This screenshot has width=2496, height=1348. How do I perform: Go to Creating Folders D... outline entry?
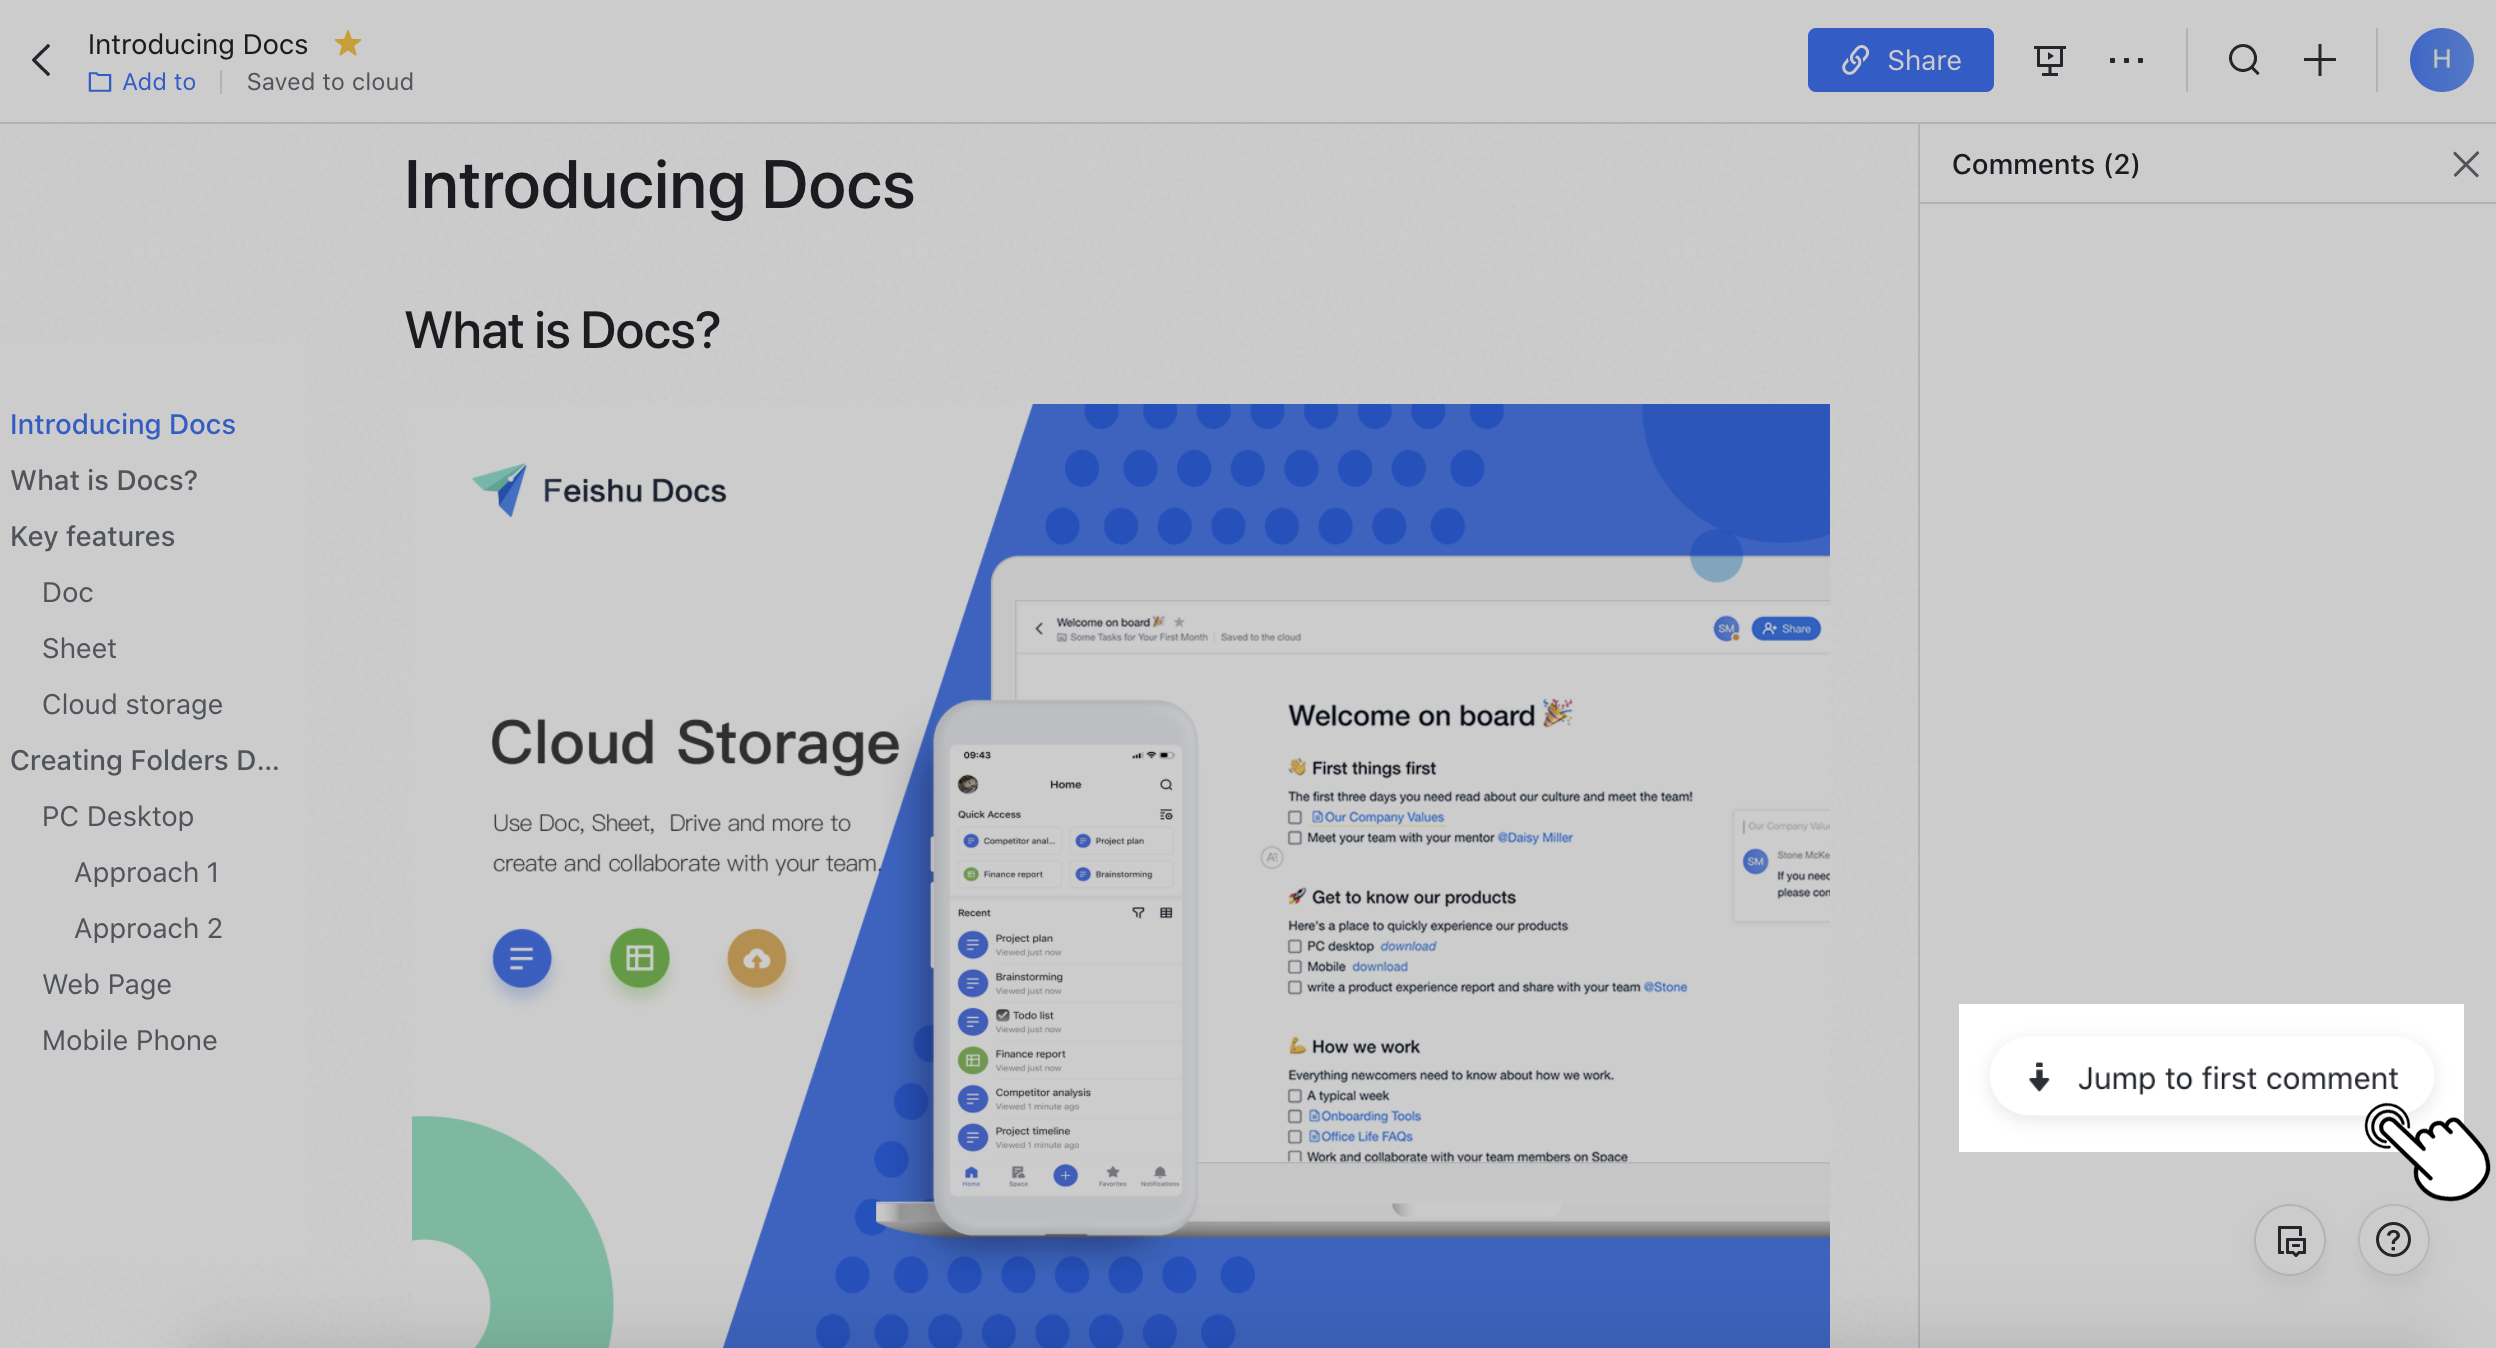[145, 760]
